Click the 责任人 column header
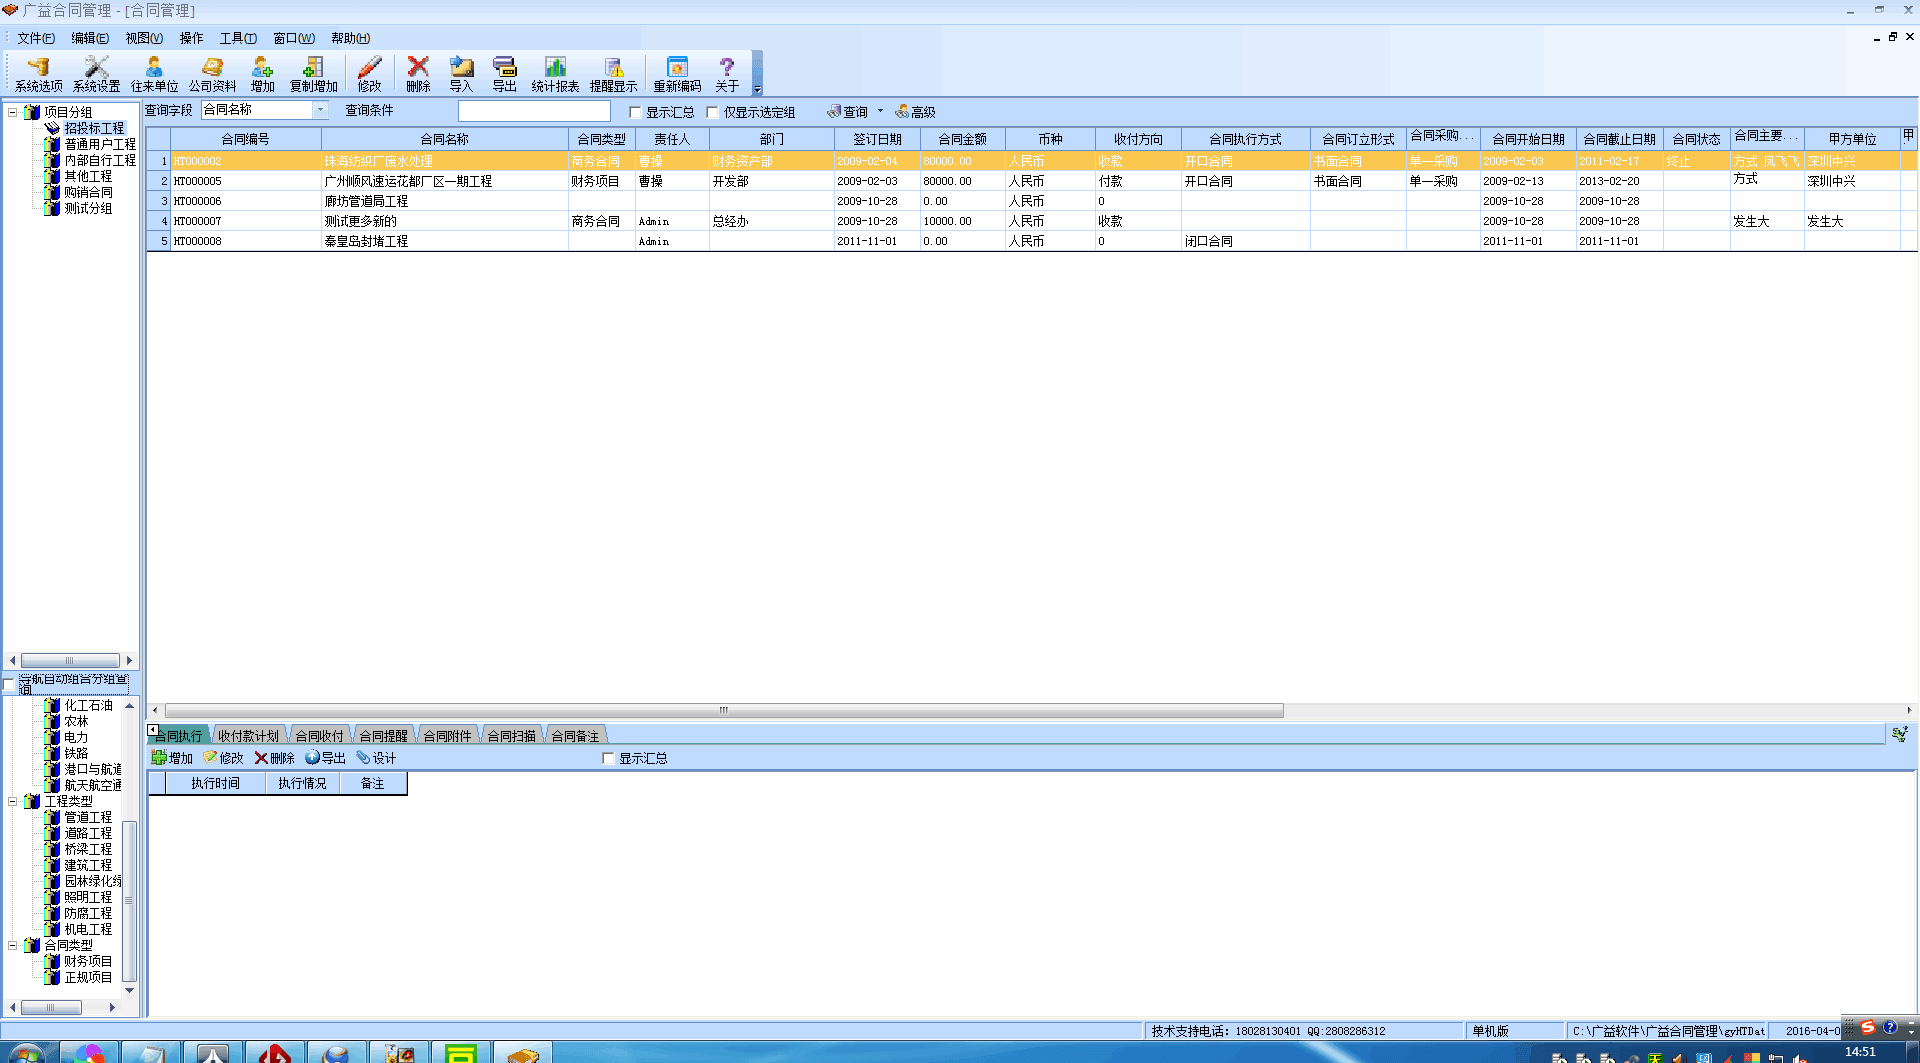 click(x=672, y=139)
